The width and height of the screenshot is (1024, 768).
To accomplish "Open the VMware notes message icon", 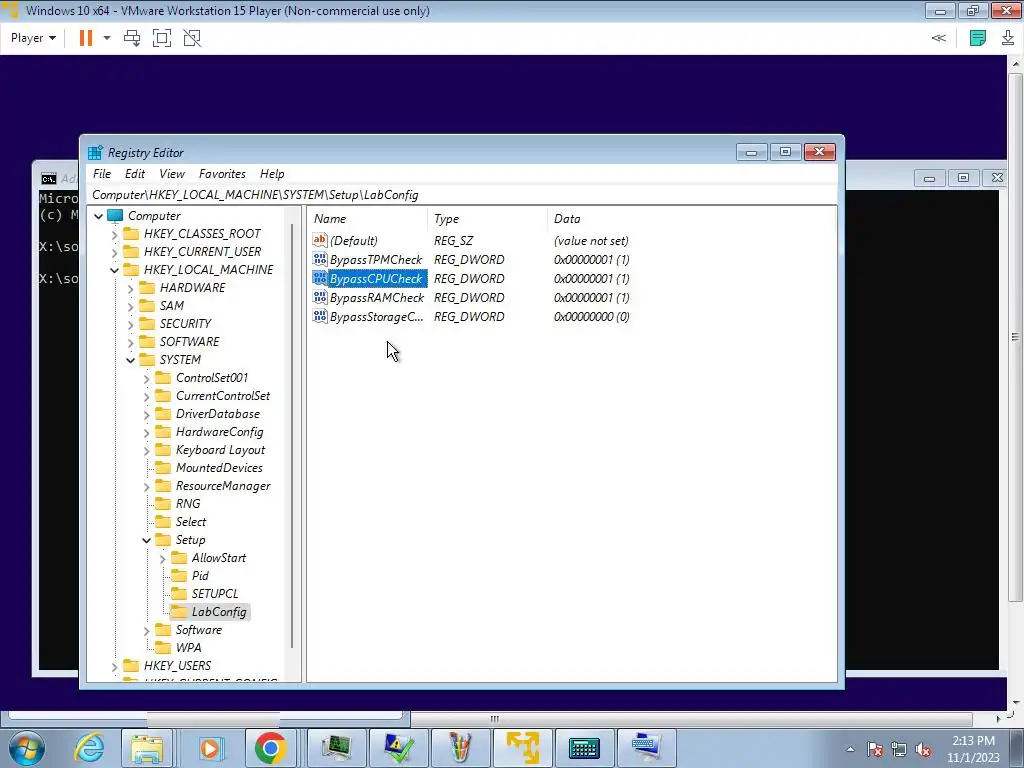I will (x=978, y=38).
